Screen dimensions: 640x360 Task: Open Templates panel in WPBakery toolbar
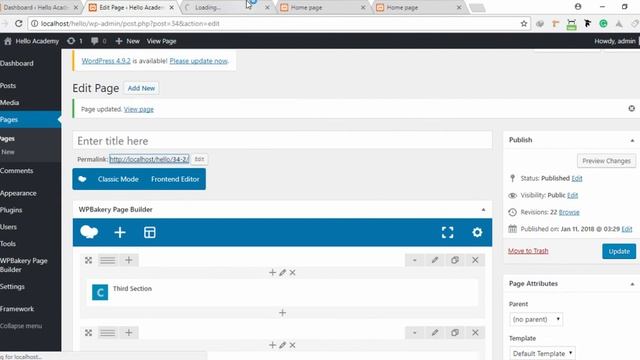pyautogui.click(x=150, y=232)
